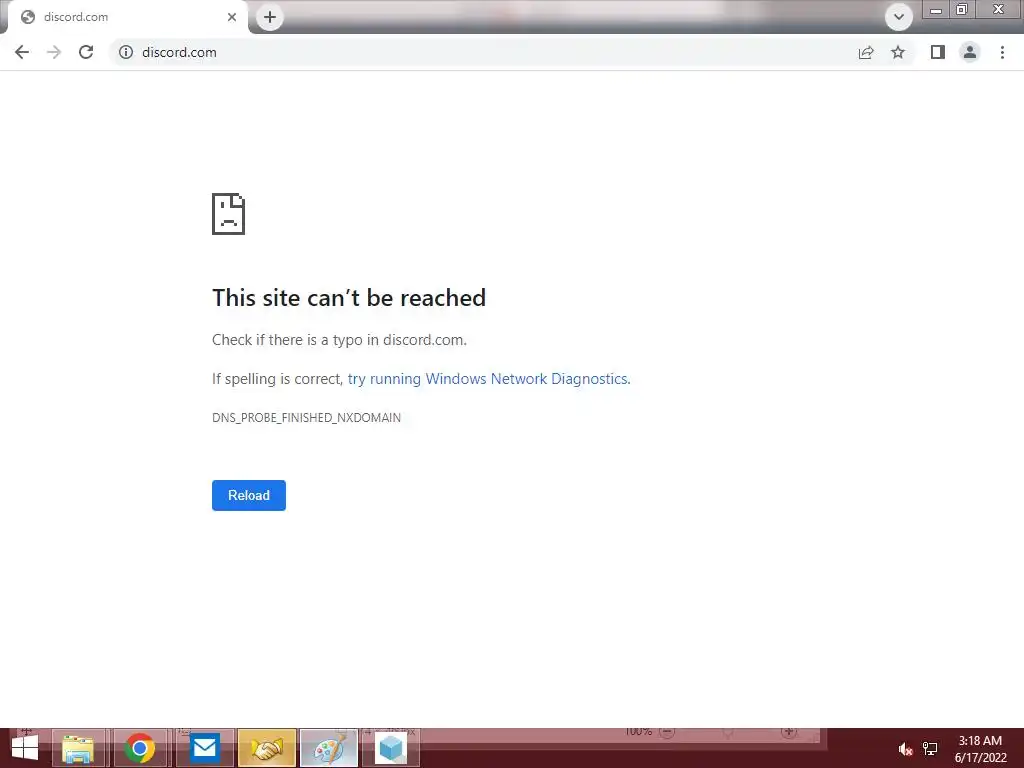Open File Explorer from taskbar
This screenshot has height=768, width=1024.
click(78, 748)
